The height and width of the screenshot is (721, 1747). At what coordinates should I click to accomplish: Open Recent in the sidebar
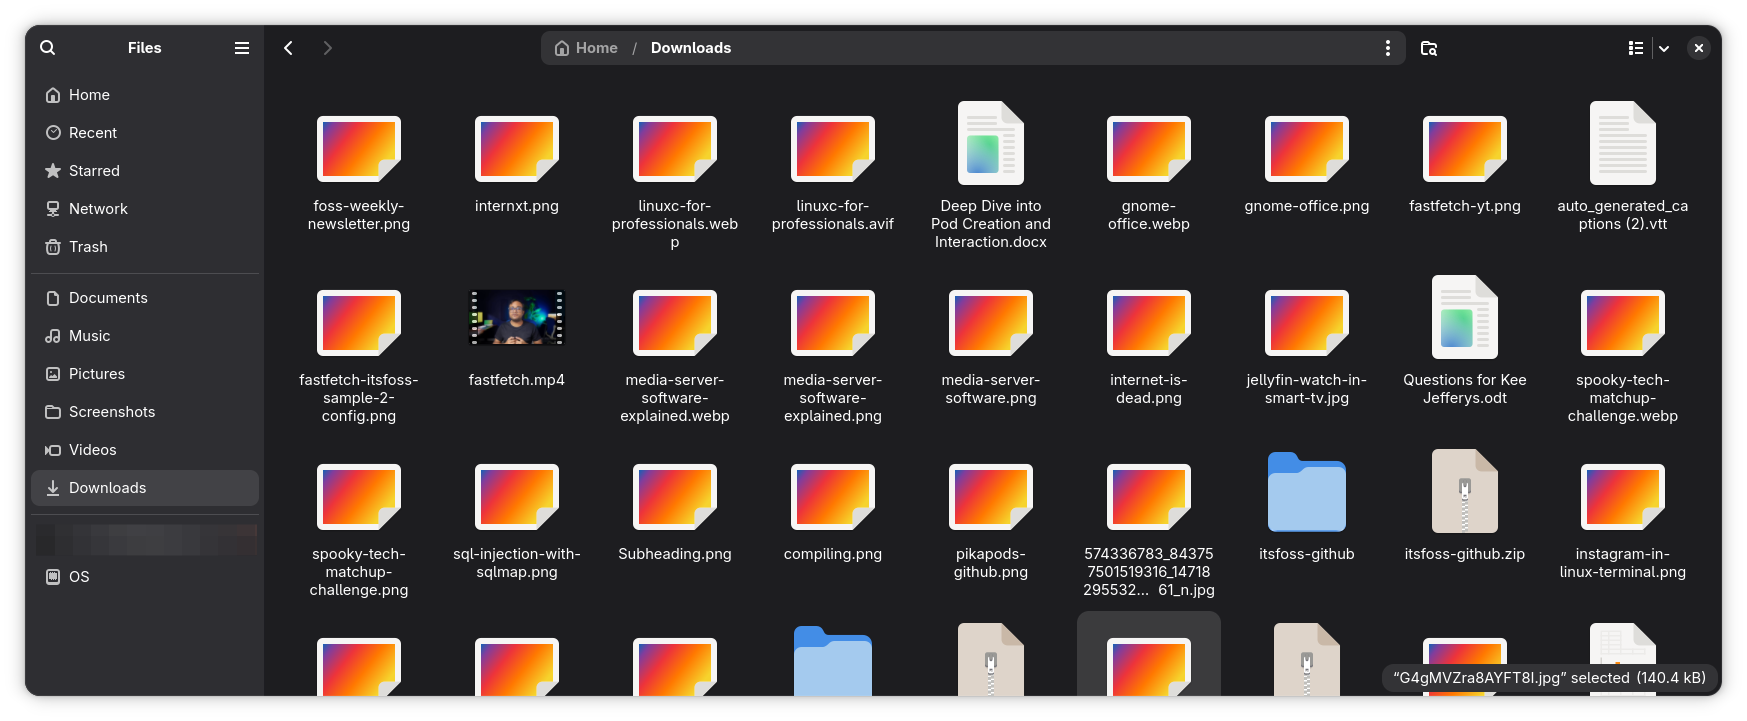pos(92,133)
